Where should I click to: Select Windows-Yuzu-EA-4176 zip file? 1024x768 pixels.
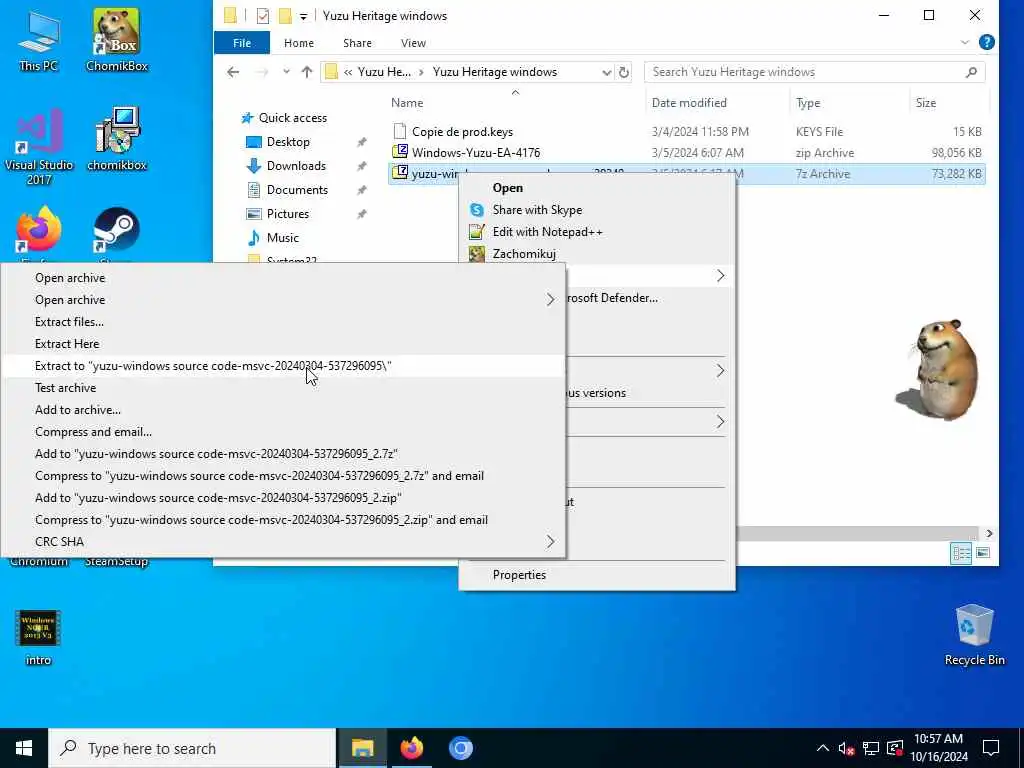[475, 153]
